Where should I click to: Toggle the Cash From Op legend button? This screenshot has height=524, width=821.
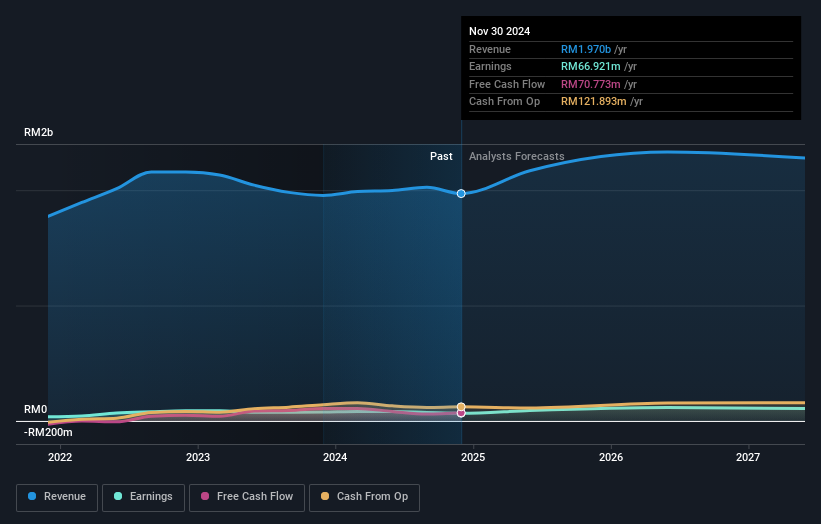[364, 497]
